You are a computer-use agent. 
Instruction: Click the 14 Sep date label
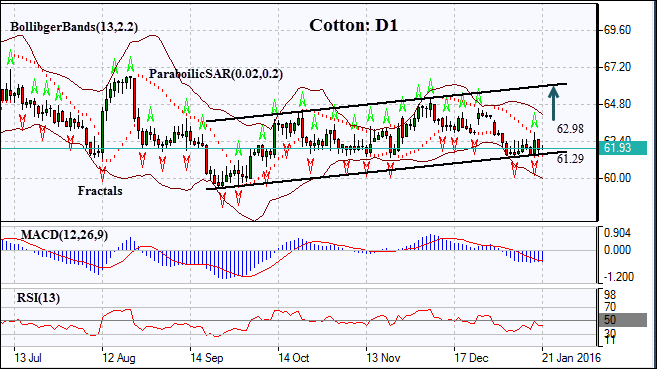point(207,358)
